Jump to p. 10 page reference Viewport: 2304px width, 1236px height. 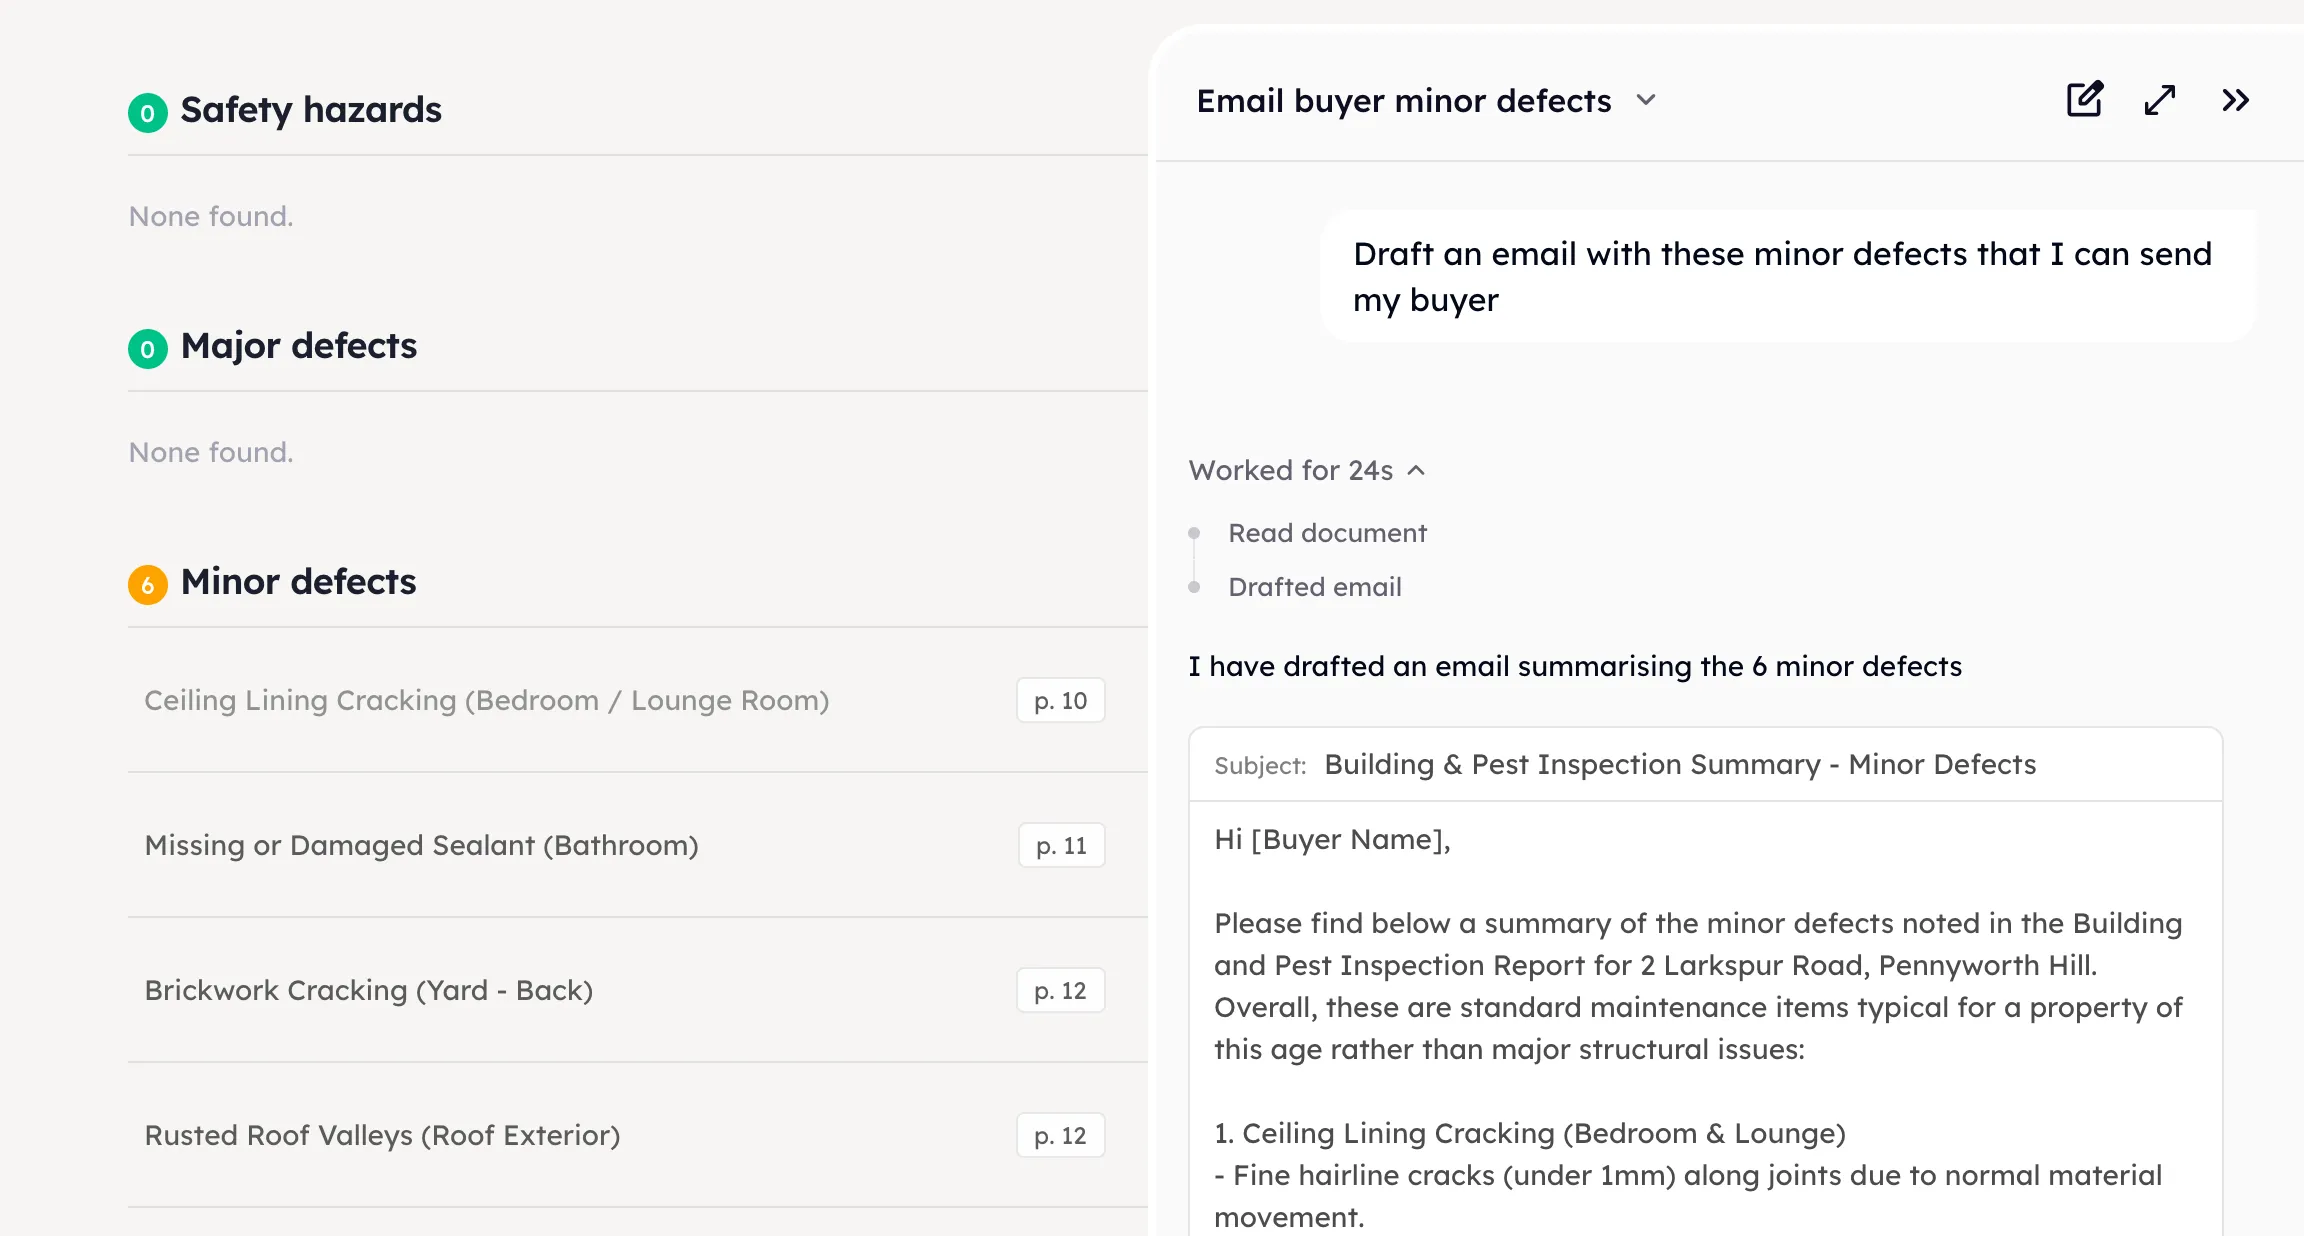tap(1061, 700)
